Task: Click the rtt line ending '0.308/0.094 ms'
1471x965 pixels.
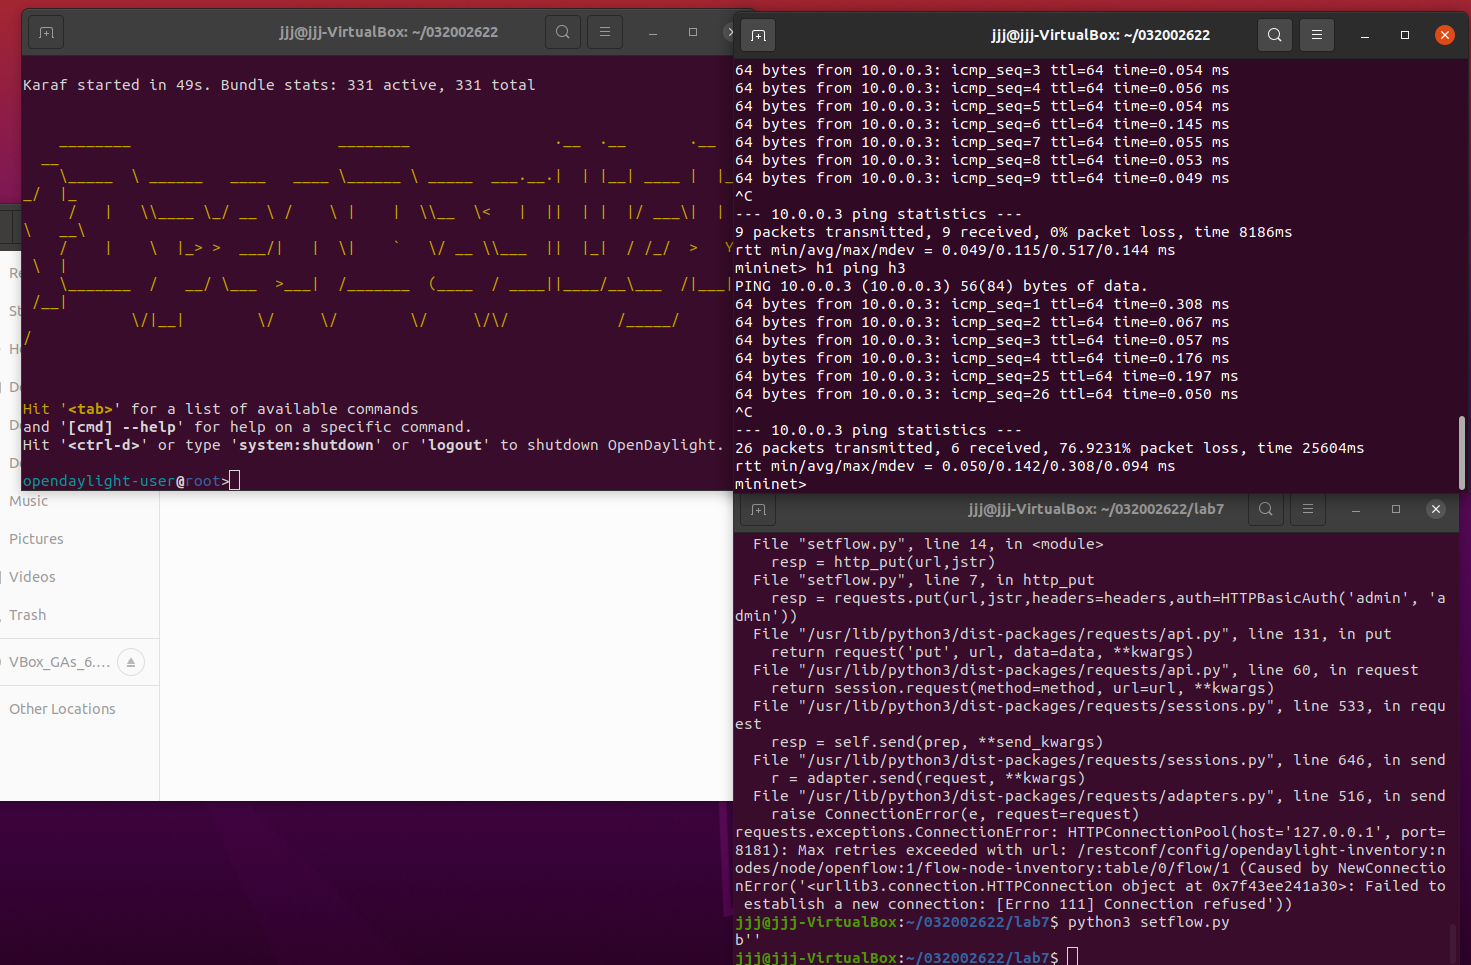Action: (x=955, y=466)
